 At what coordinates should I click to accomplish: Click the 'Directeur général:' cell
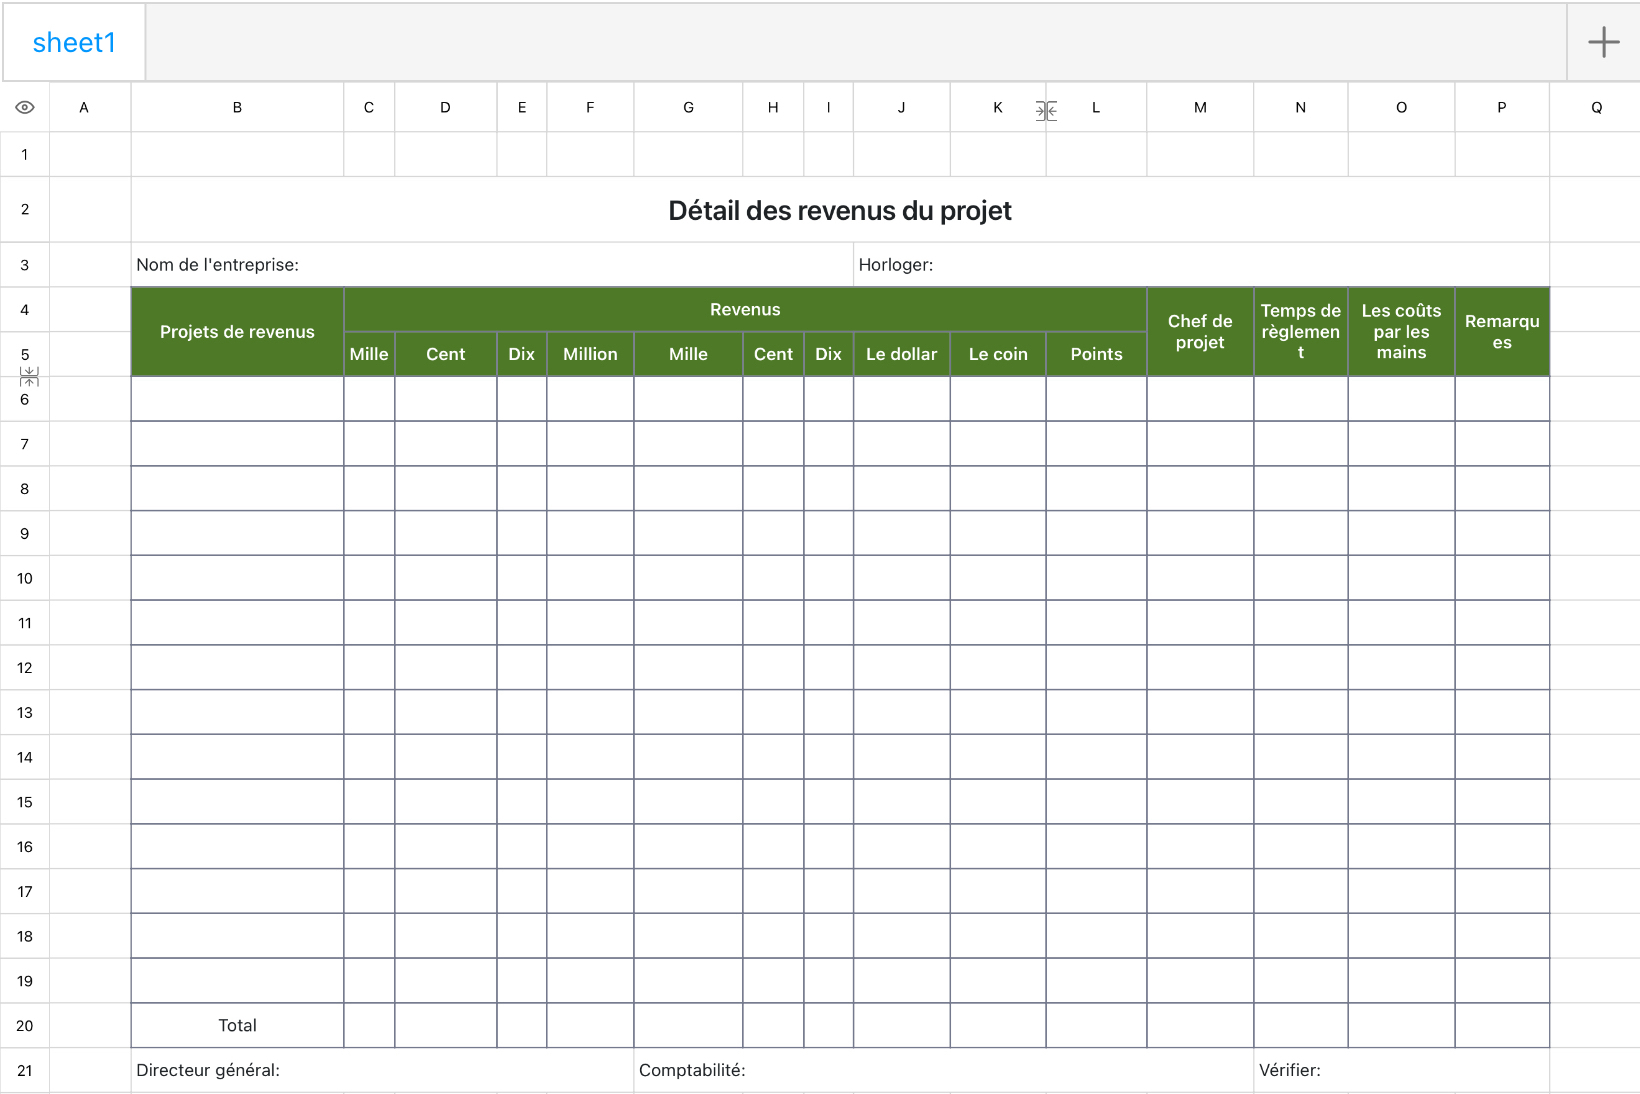click(382, 1070)
